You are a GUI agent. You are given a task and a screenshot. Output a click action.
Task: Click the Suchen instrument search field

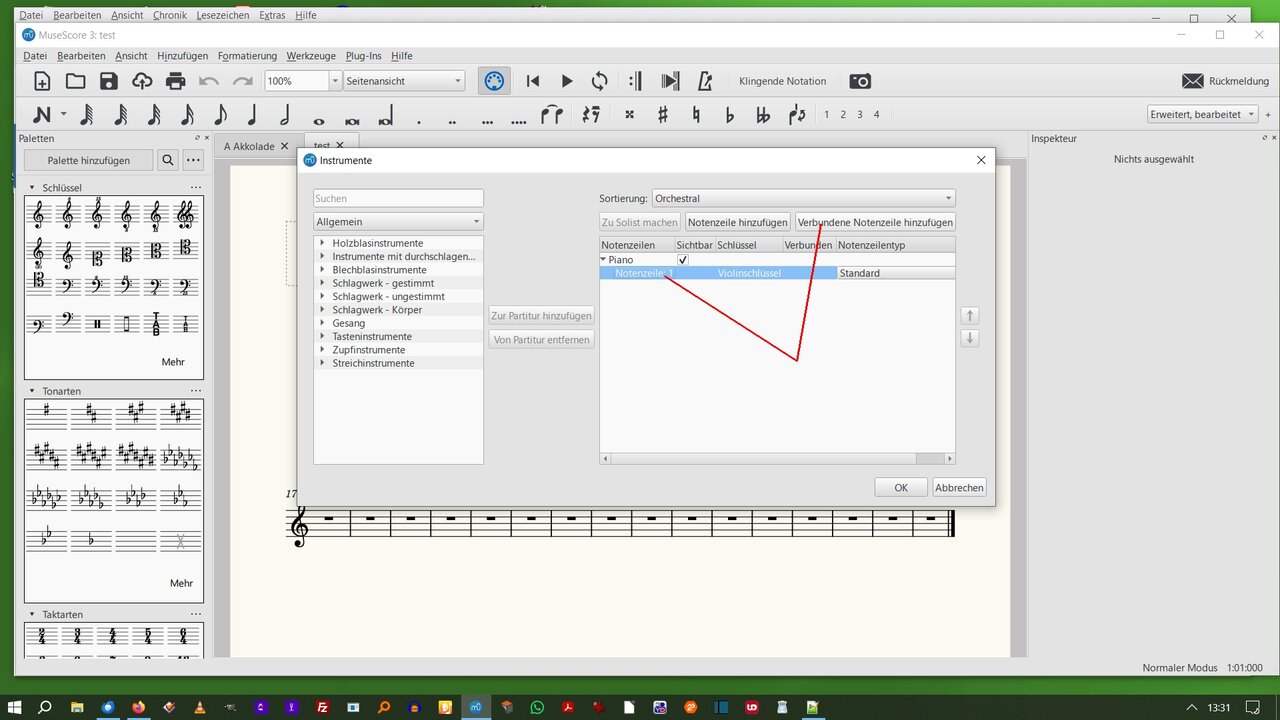(398, 198)
